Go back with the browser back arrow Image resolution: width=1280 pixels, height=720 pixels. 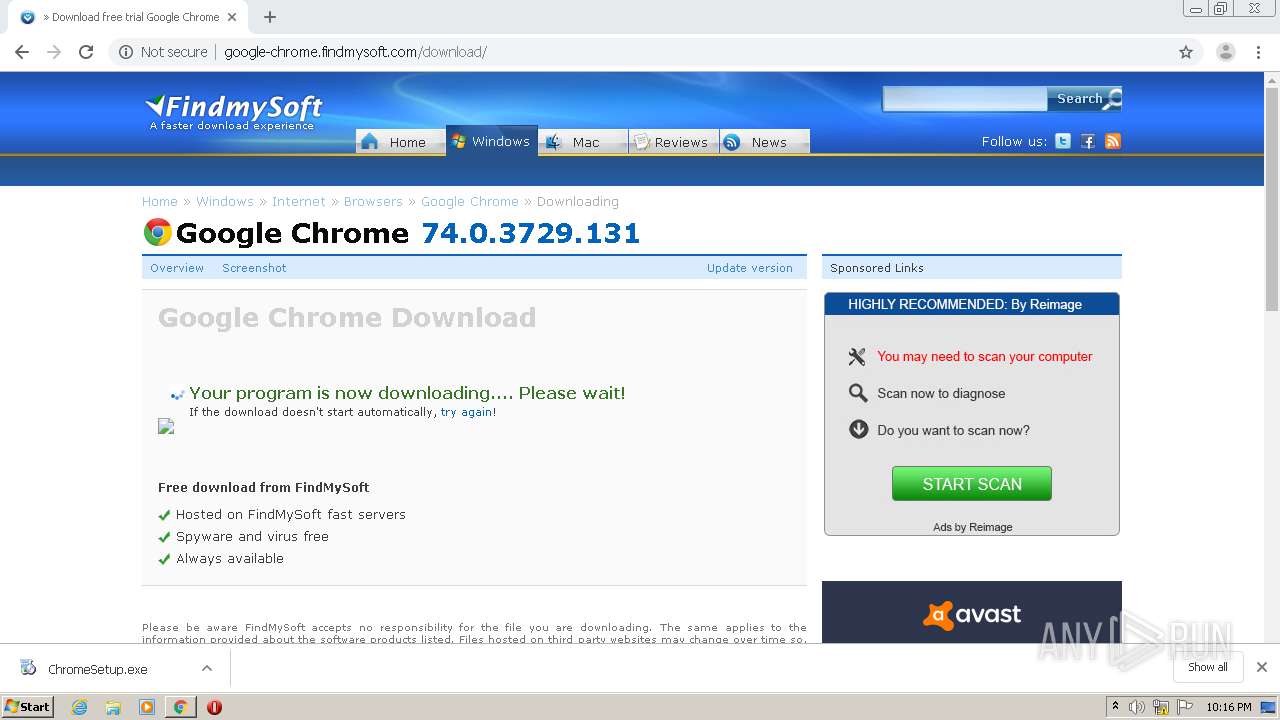(22, 52)
